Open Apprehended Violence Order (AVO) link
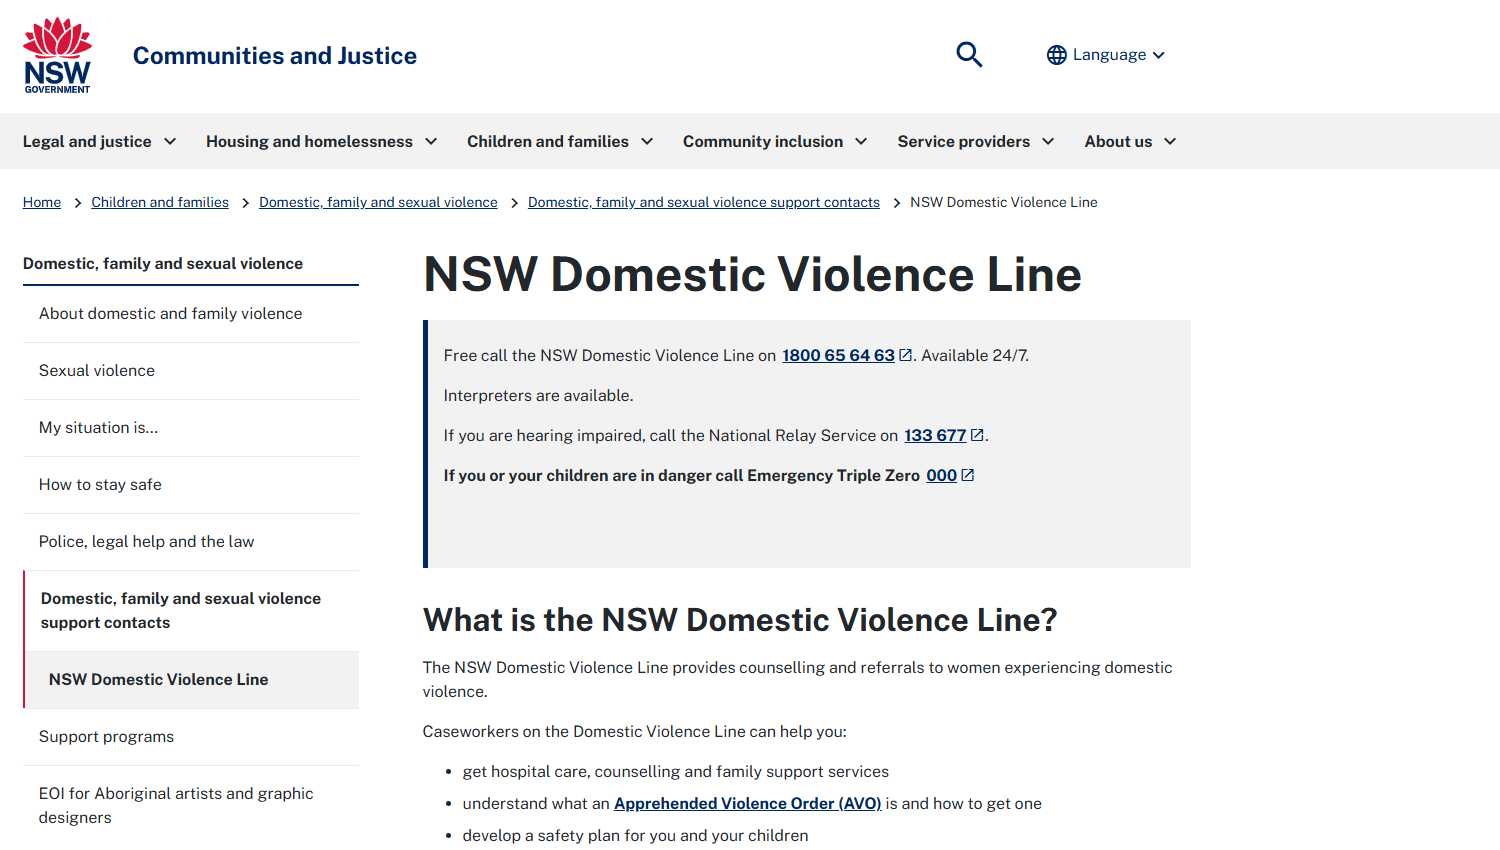The height and width of the screenshot is (850, 1500). click(x=747, y=803)
